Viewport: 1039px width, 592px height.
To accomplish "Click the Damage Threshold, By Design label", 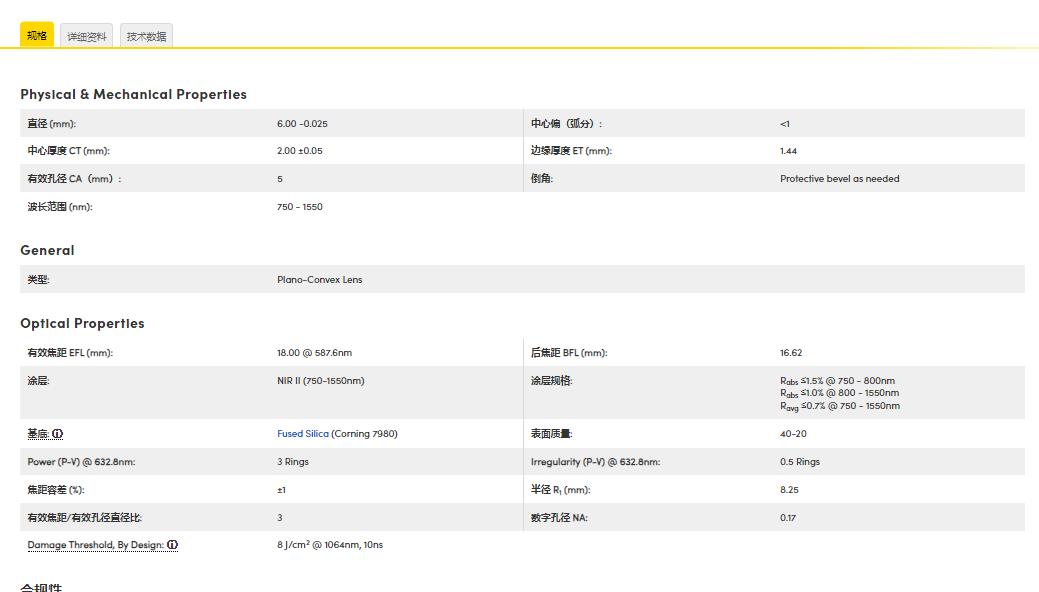I will coord(95,545).
